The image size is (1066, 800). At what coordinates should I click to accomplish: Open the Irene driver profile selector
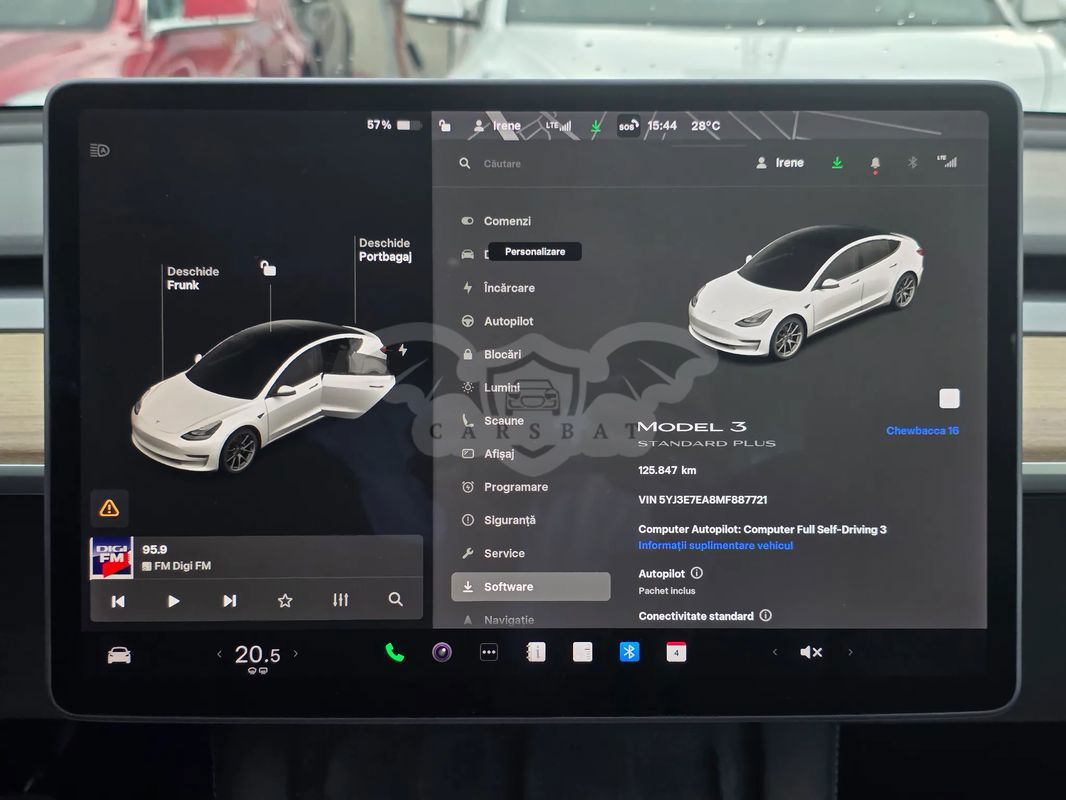point(780,163)
